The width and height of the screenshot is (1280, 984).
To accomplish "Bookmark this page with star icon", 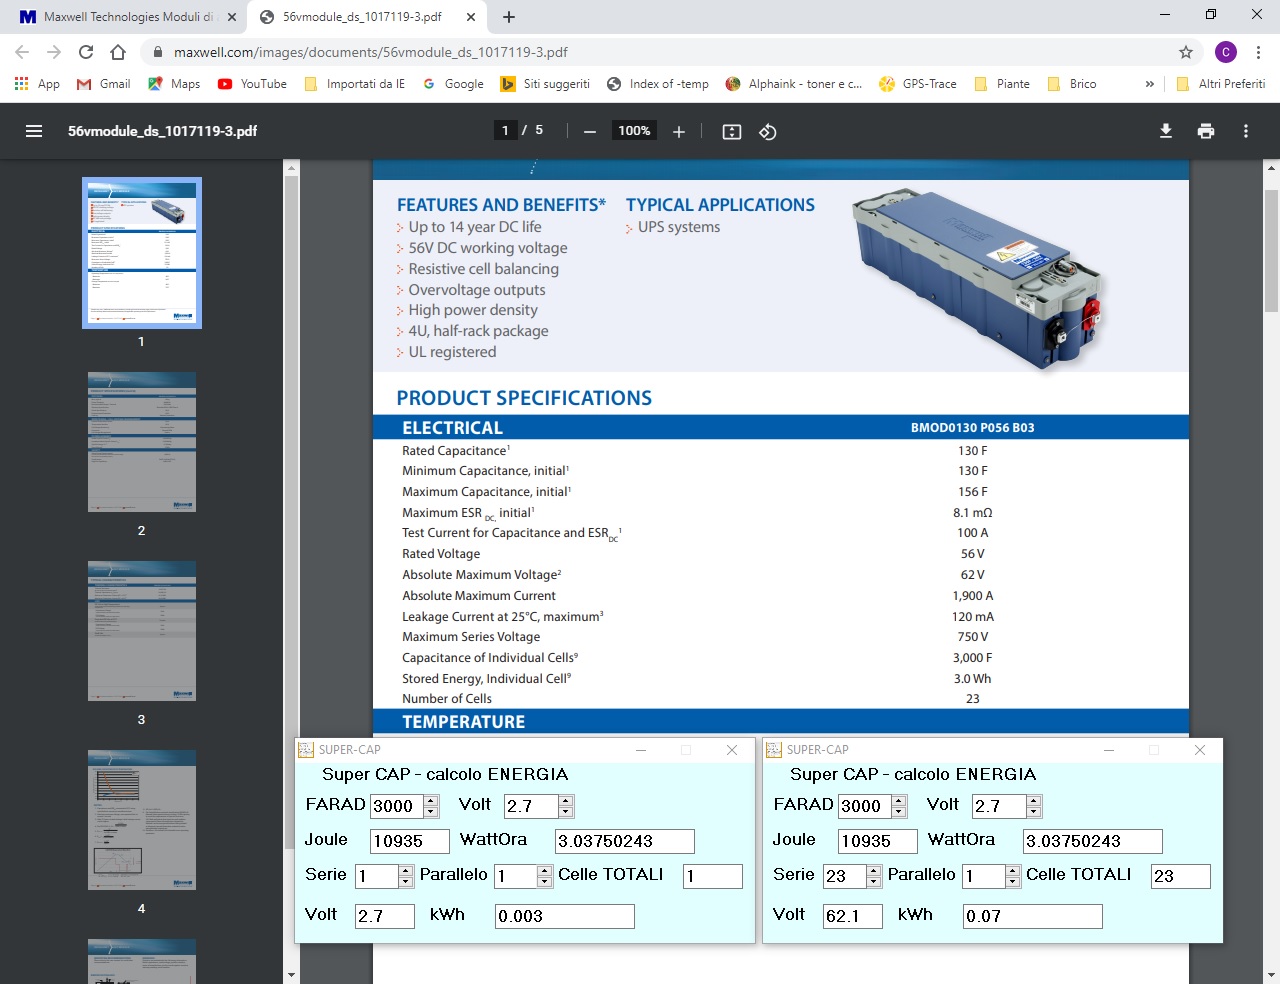I will pos(1186,52).
